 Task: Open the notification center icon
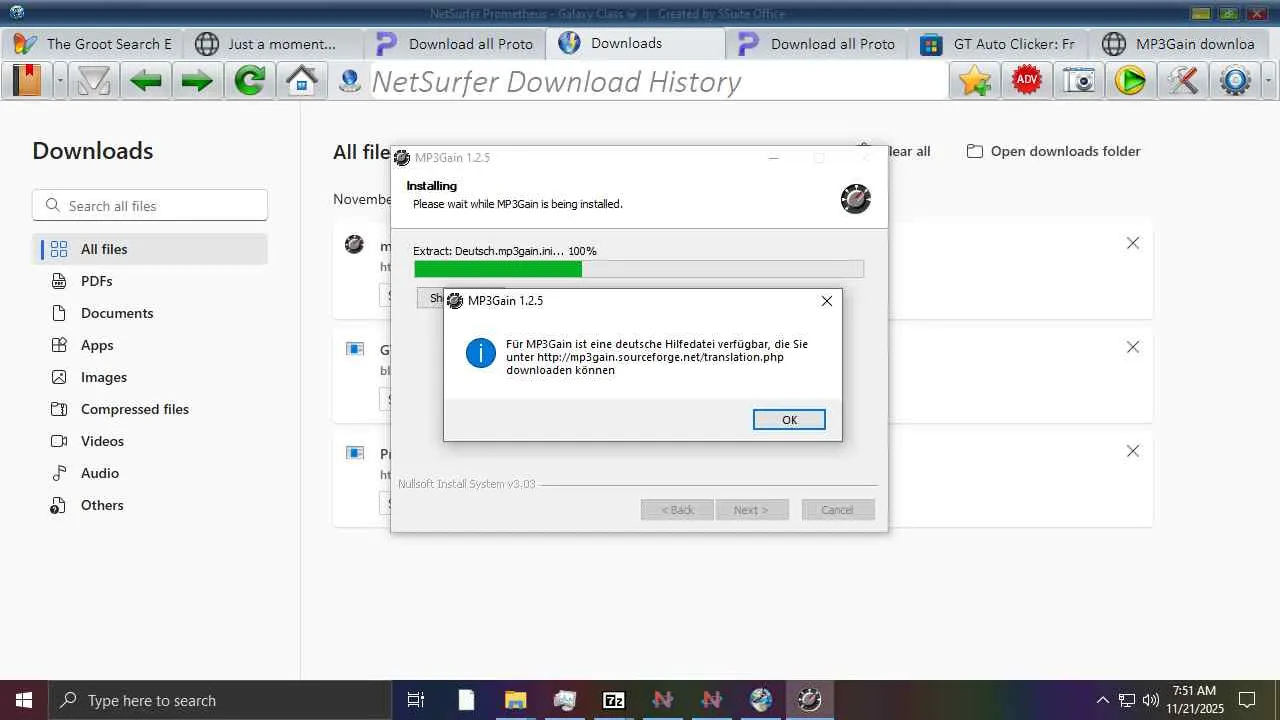(1247, 700)
